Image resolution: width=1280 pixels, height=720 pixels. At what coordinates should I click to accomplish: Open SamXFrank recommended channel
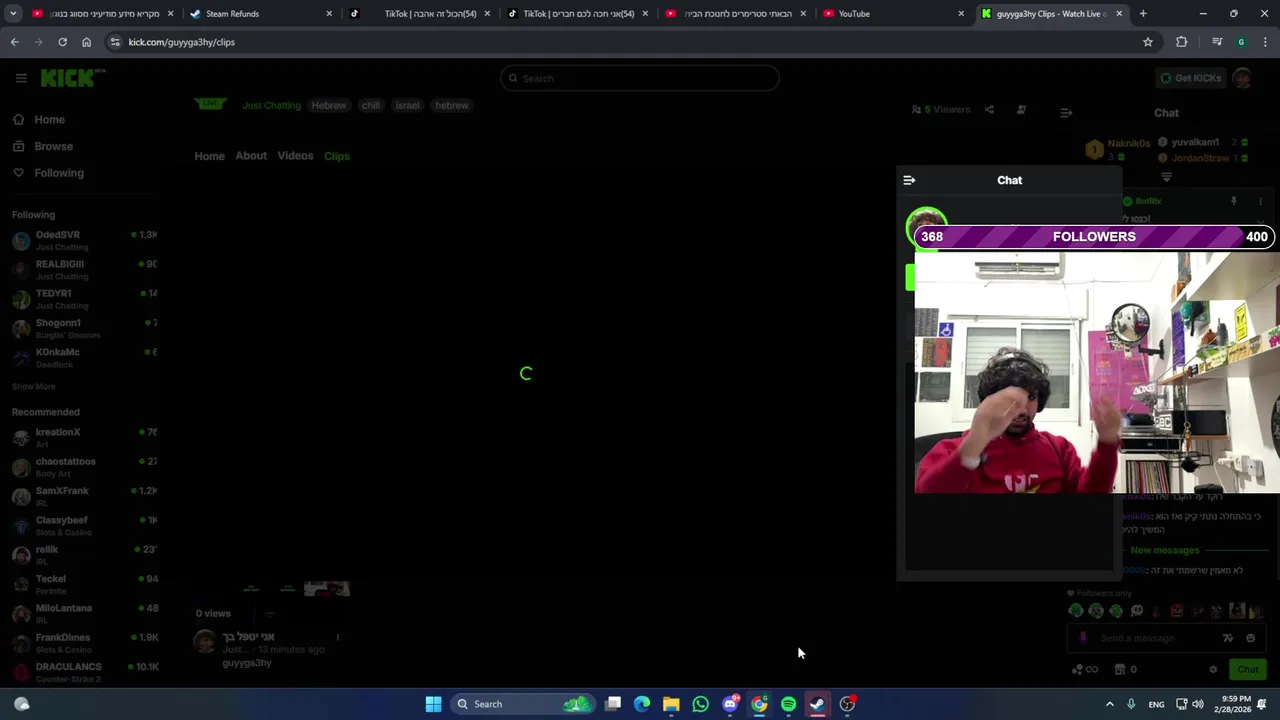click(x=85, y=496)
